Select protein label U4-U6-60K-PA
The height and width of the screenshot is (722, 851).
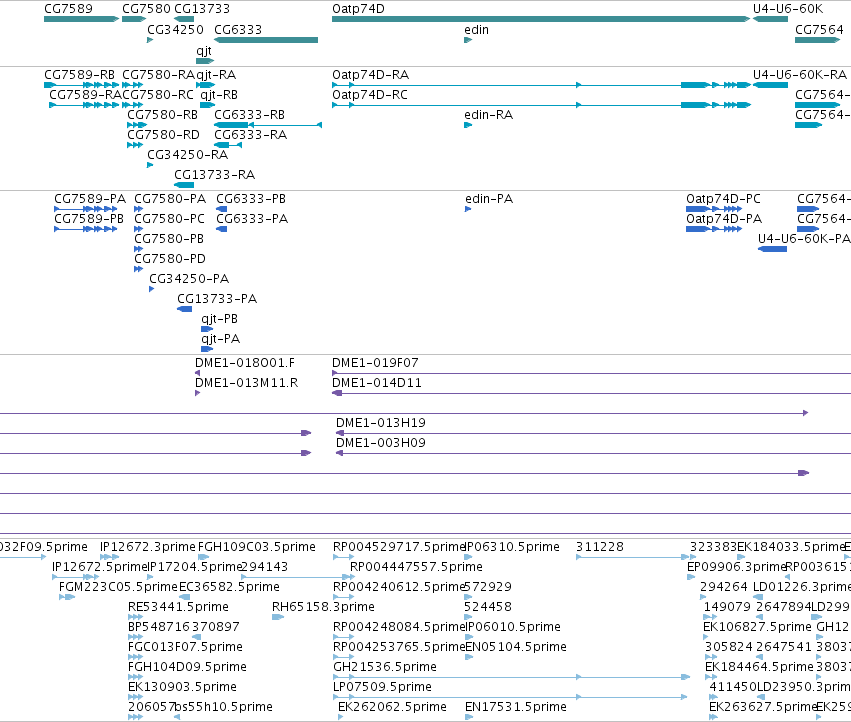[x=804, y=239]
